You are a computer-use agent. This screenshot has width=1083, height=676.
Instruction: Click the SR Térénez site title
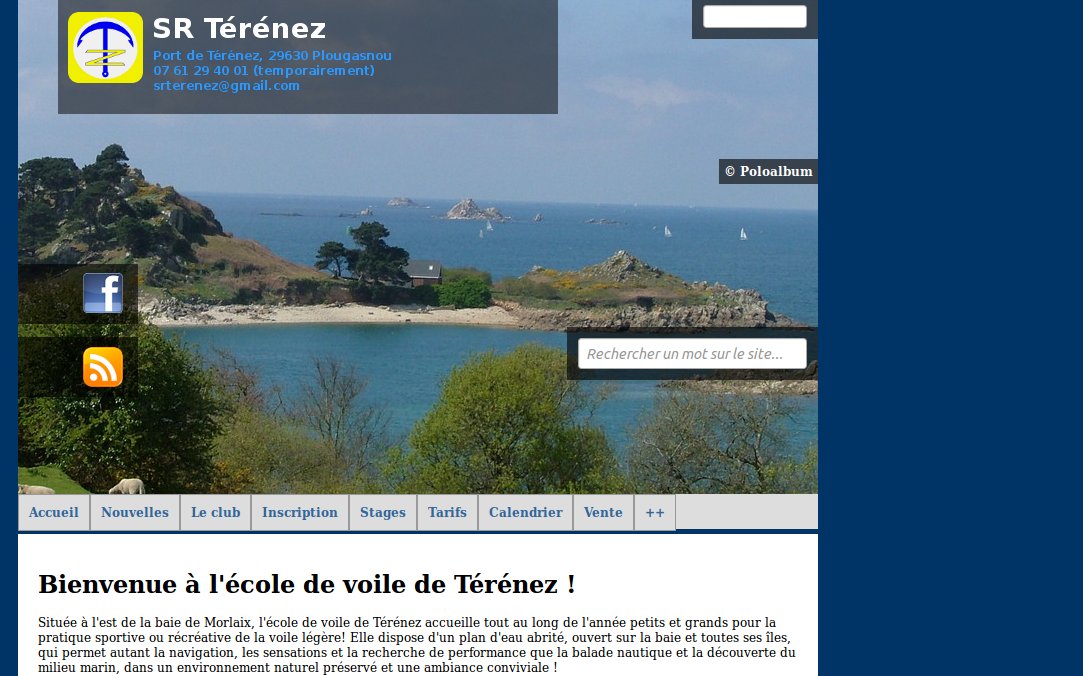(x=239, y=29)
